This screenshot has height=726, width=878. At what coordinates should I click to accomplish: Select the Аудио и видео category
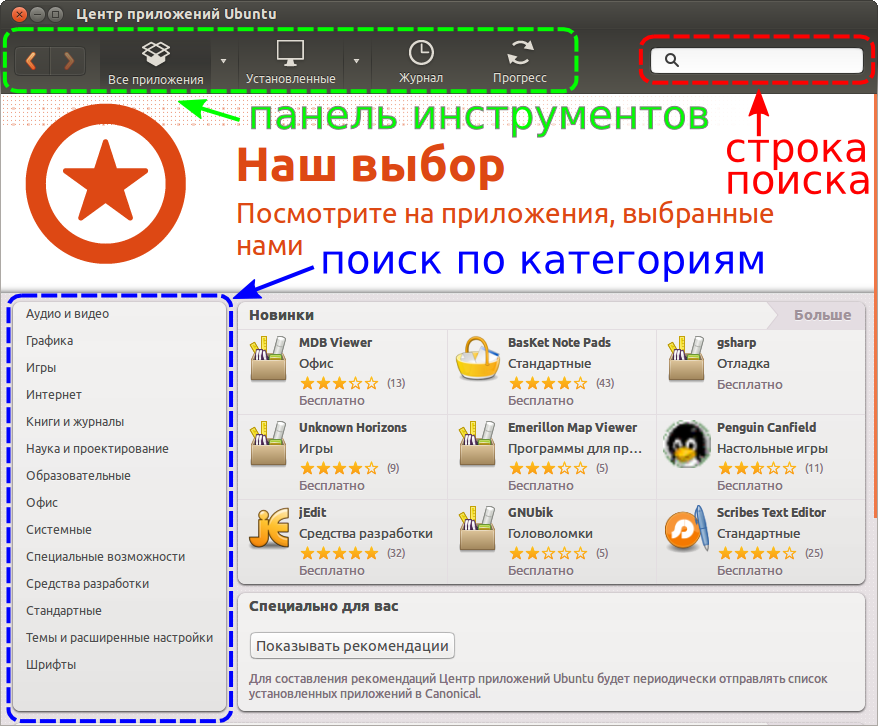[x=67, y=314]
